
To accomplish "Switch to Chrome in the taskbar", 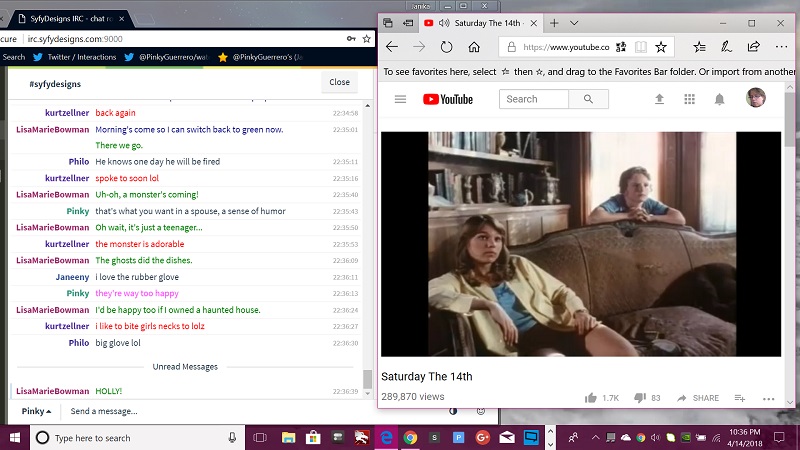I will click(x=410, y=438).
